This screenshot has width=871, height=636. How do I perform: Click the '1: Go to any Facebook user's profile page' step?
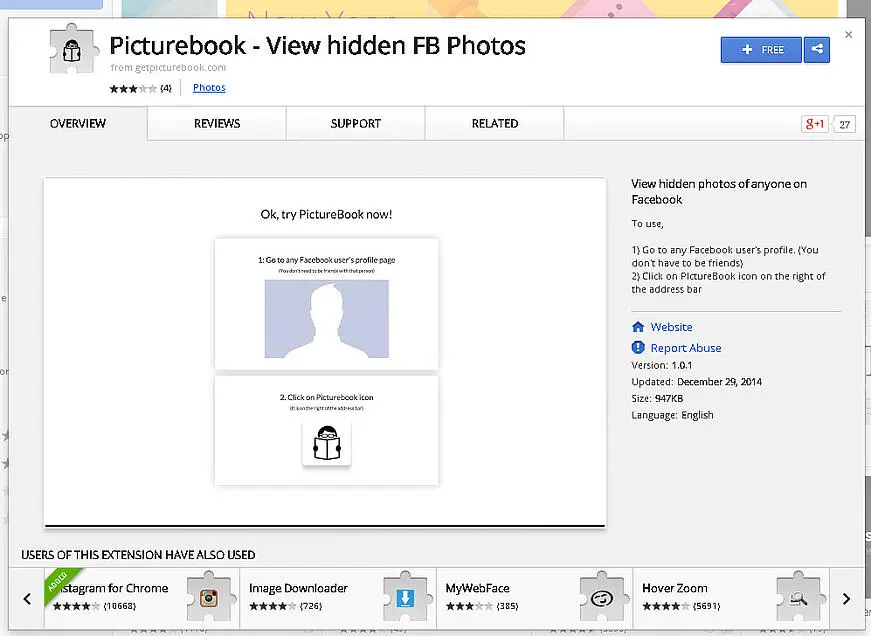[327, 260]
